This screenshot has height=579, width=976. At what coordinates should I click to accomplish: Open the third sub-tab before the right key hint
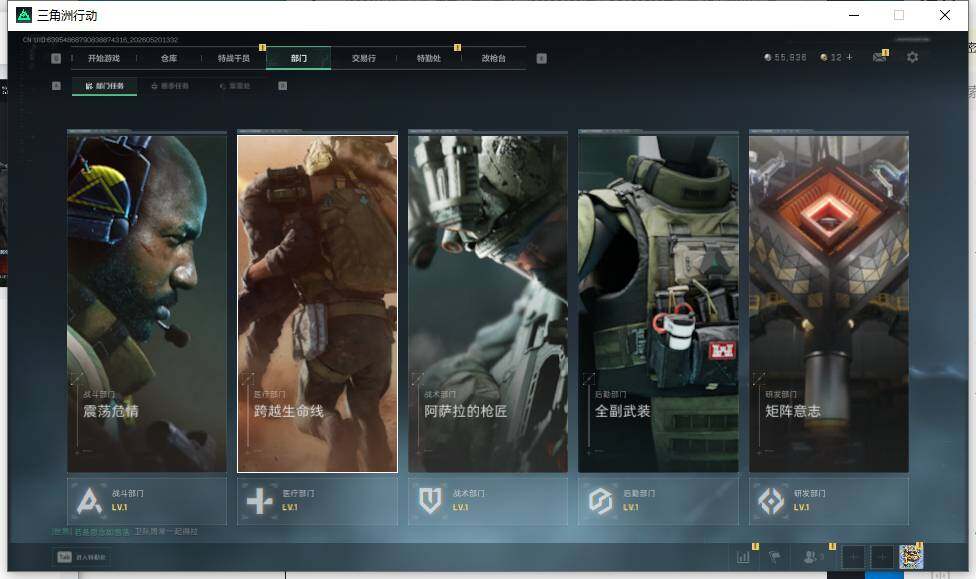(235, 86)
